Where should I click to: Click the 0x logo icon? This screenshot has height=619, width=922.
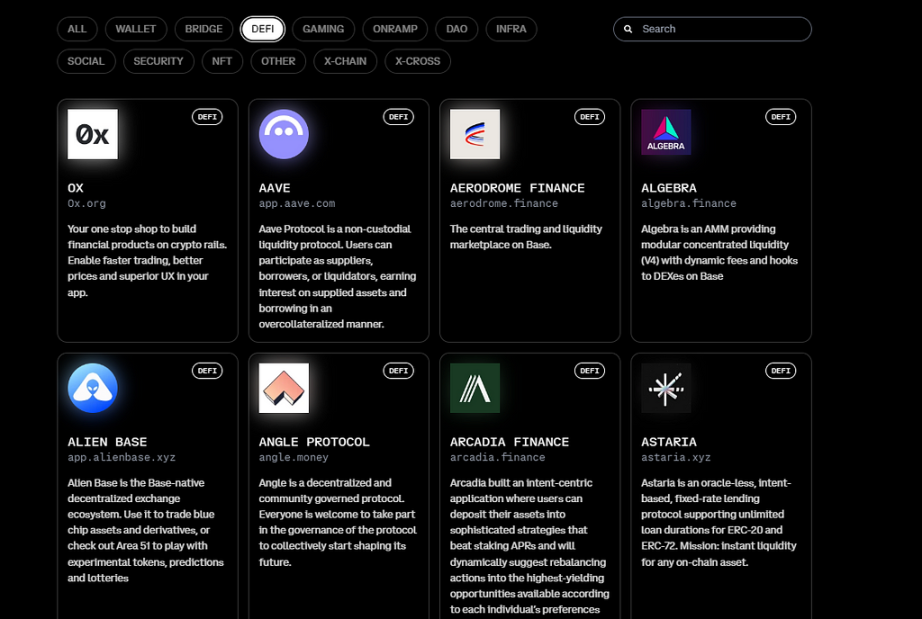(92, 134)
